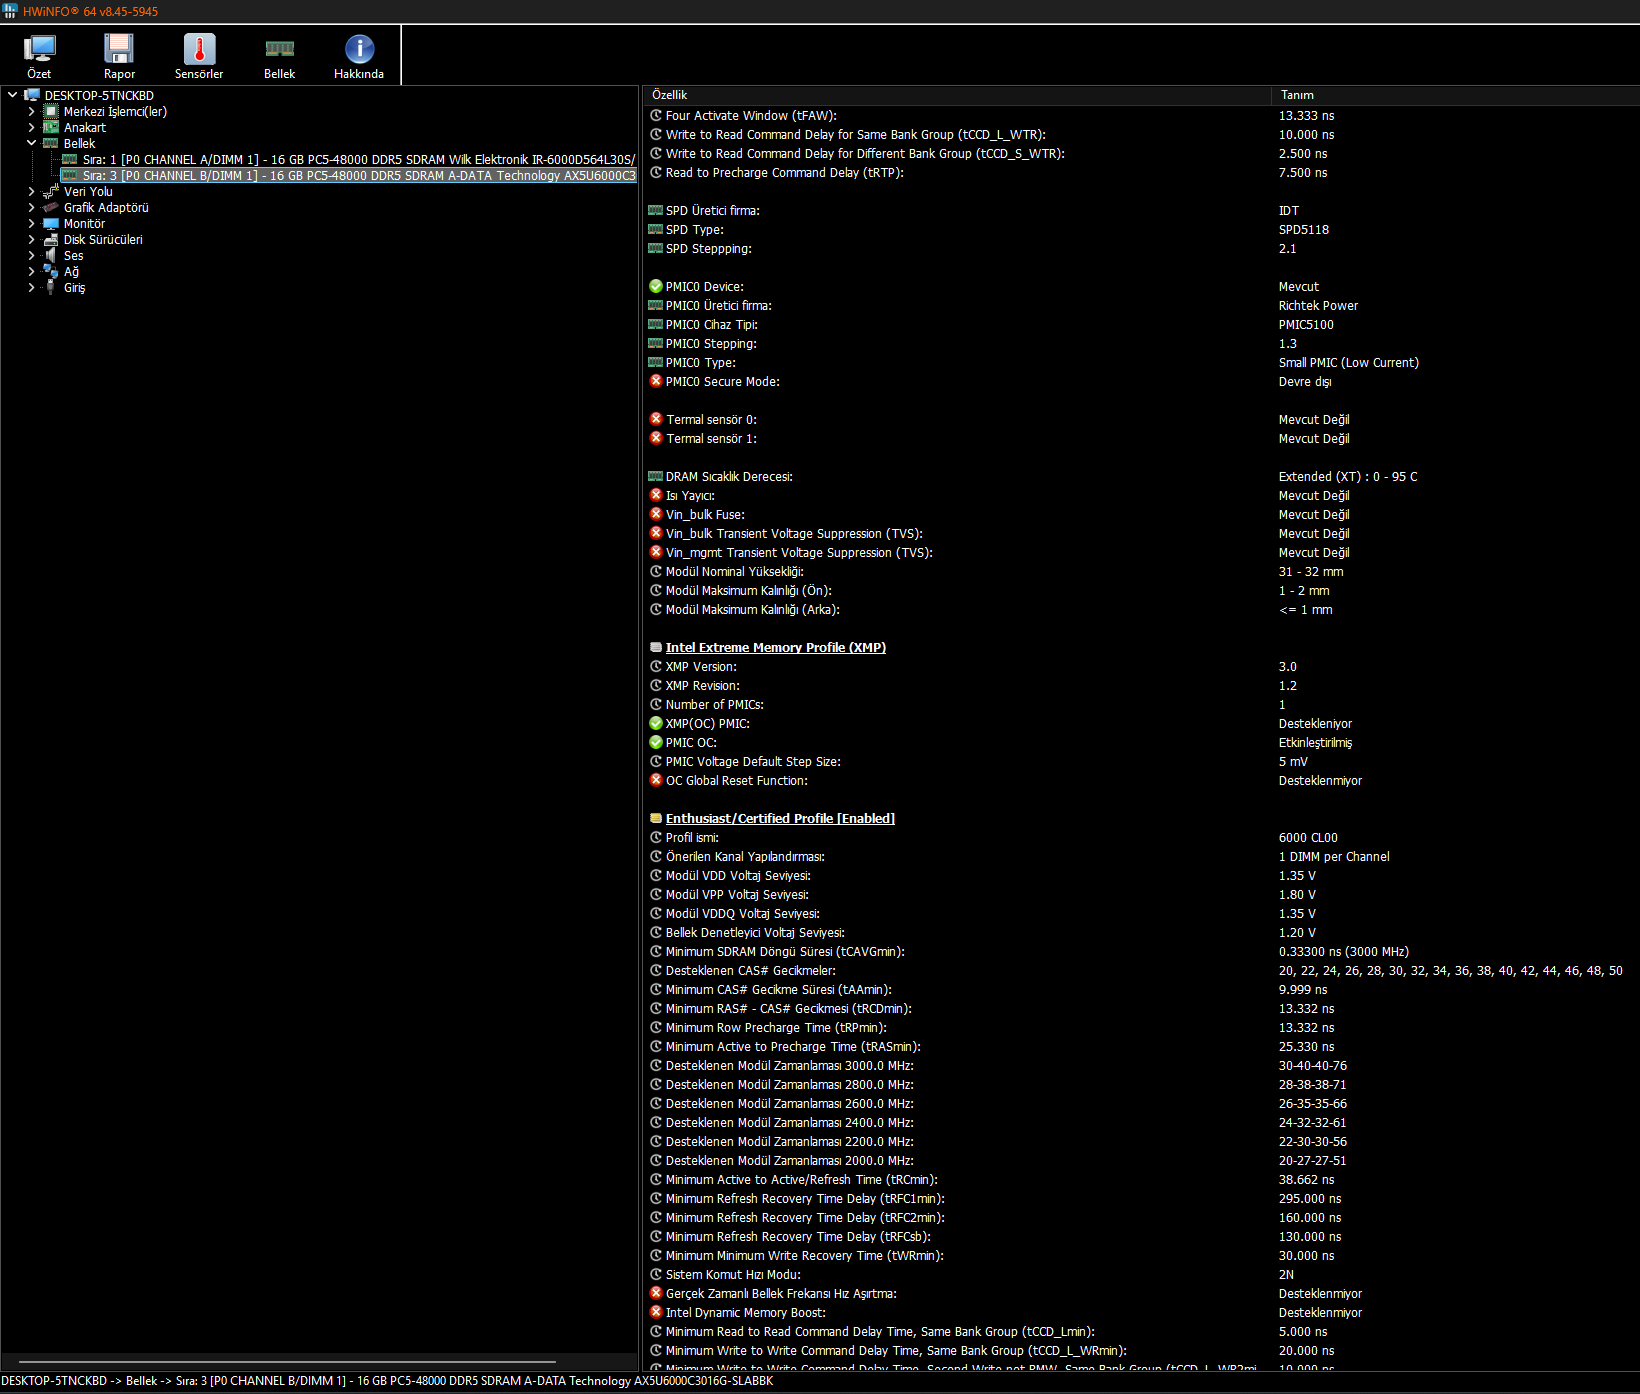Click the status bar path text
This screenshot has height=1394, width=1640.
point(387,1381)
